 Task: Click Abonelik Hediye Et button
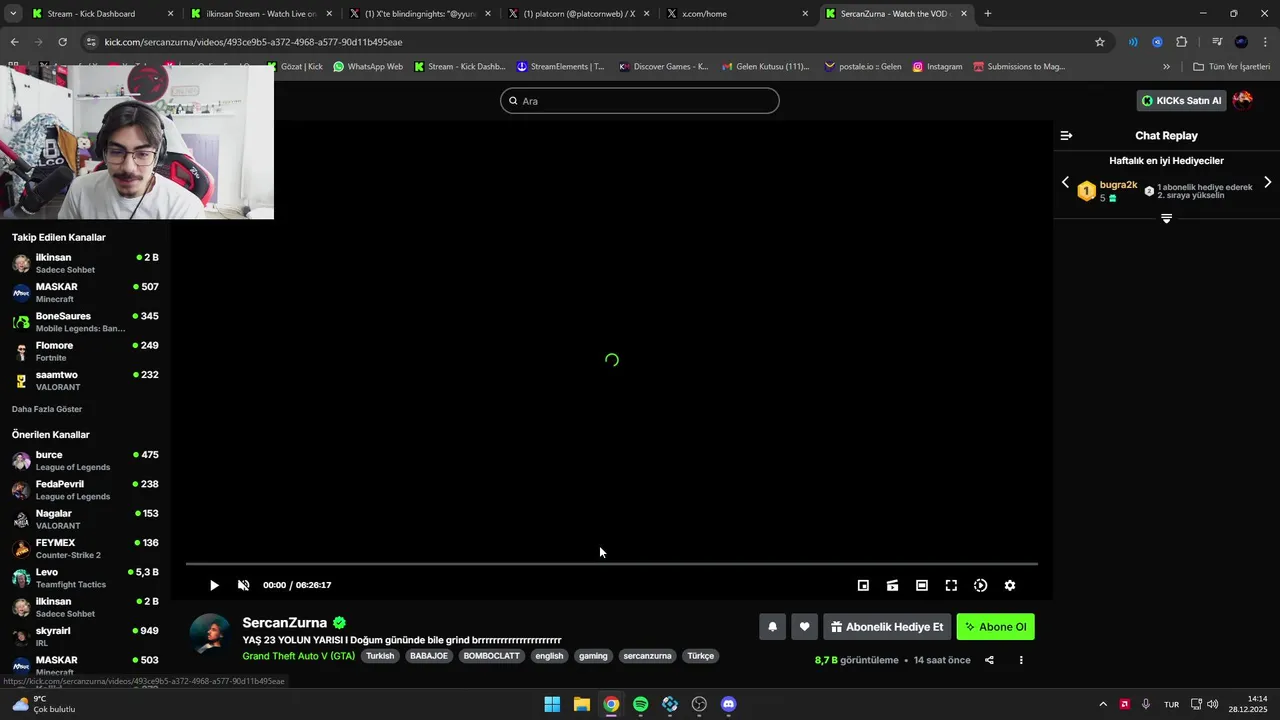click(x=887, y=627)
